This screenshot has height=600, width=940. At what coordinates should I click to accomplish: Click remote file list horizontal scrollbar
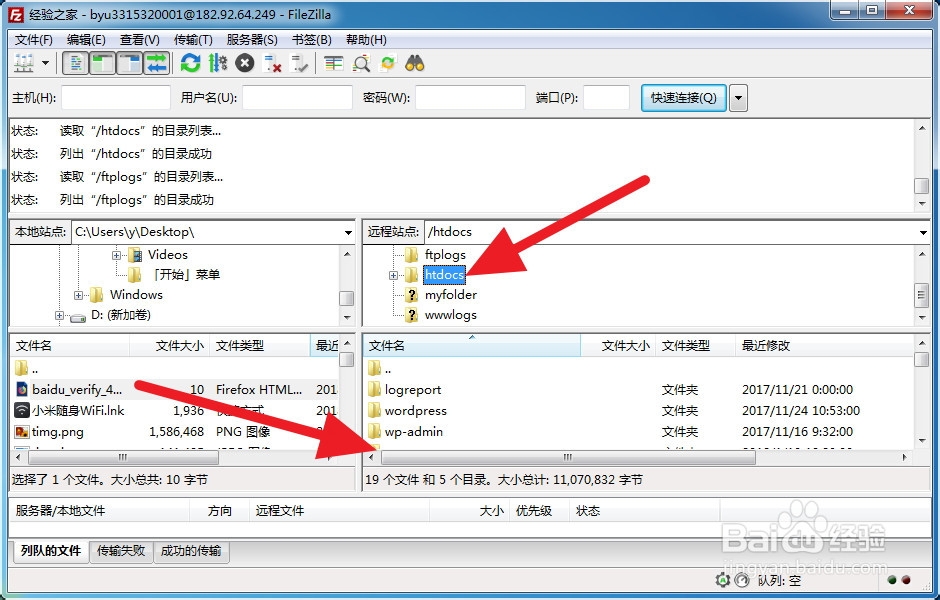pos(568,457)
